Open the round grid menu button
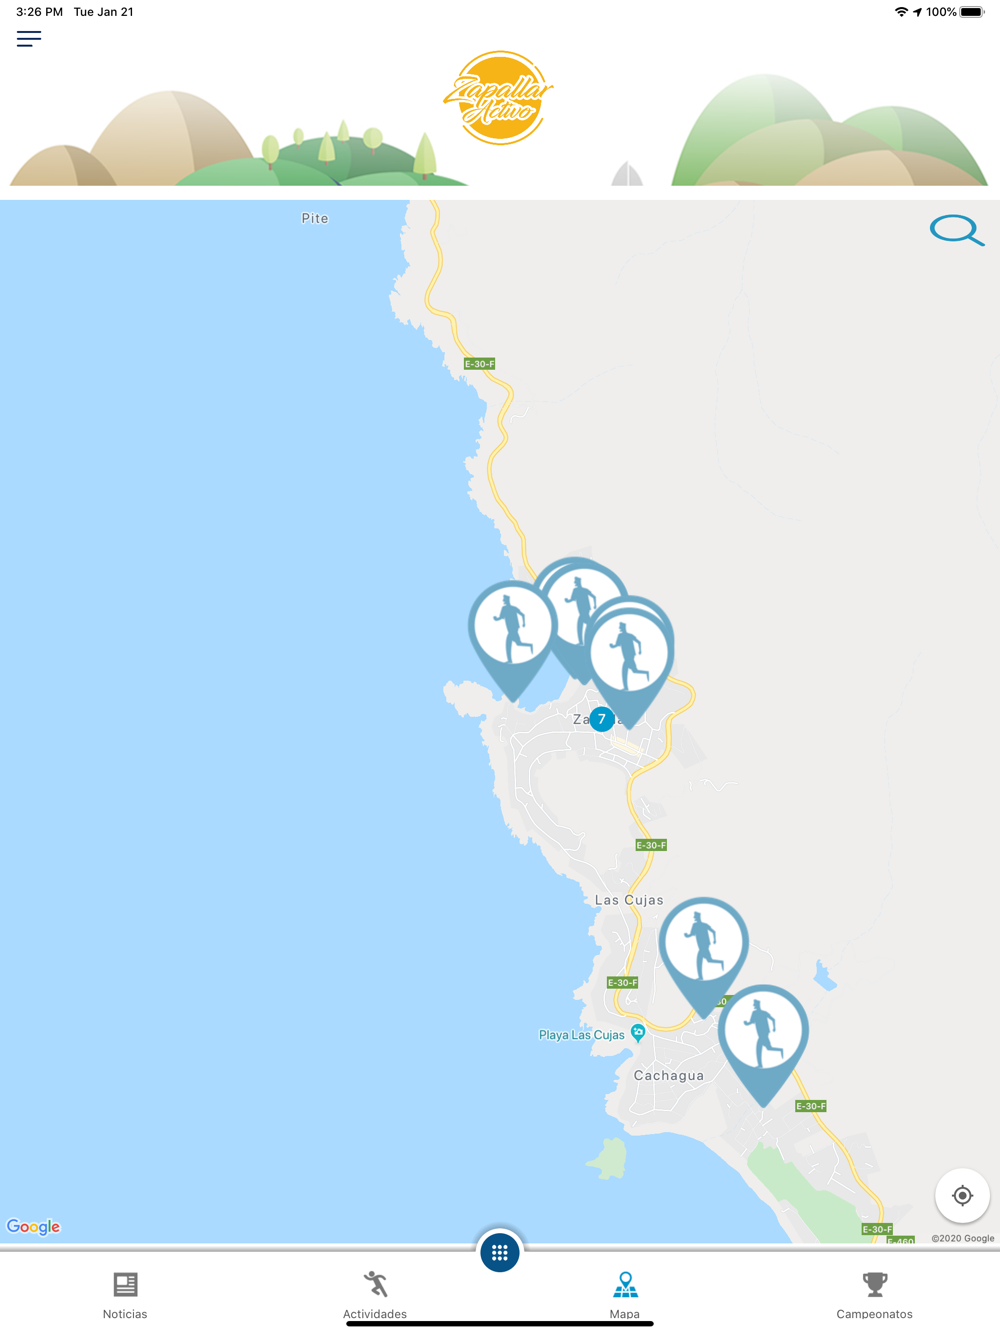This screenshot has width=1000, height=1334. pos(500,1252)
